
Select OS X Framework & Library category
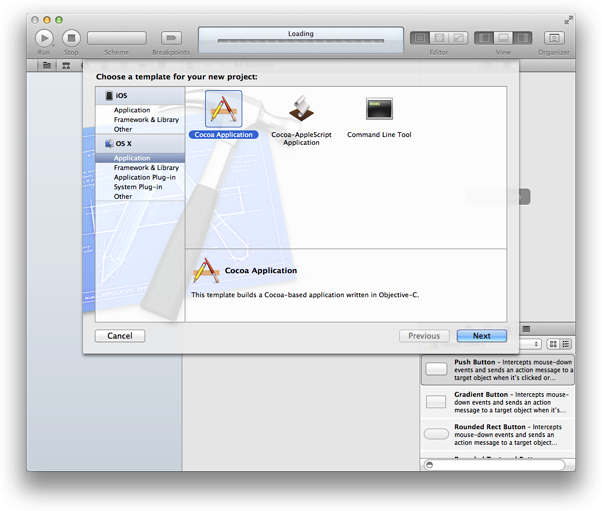146,168
